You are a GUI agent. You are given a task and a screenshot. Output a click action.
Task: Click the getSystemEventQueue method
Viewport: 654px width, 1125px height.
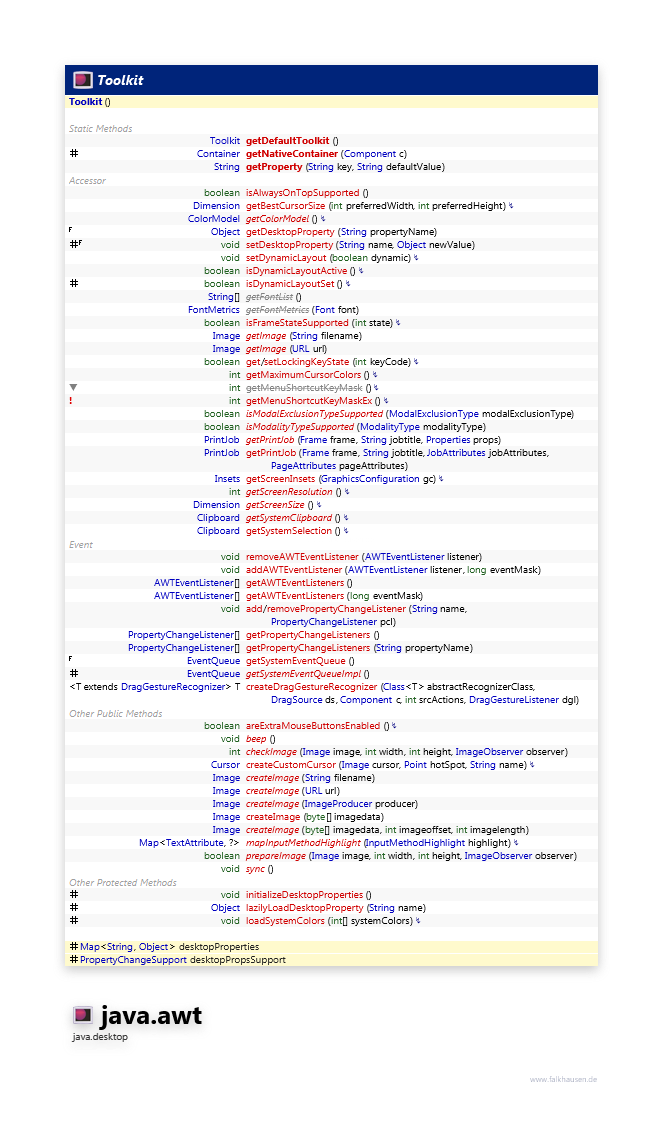[295, 661]
